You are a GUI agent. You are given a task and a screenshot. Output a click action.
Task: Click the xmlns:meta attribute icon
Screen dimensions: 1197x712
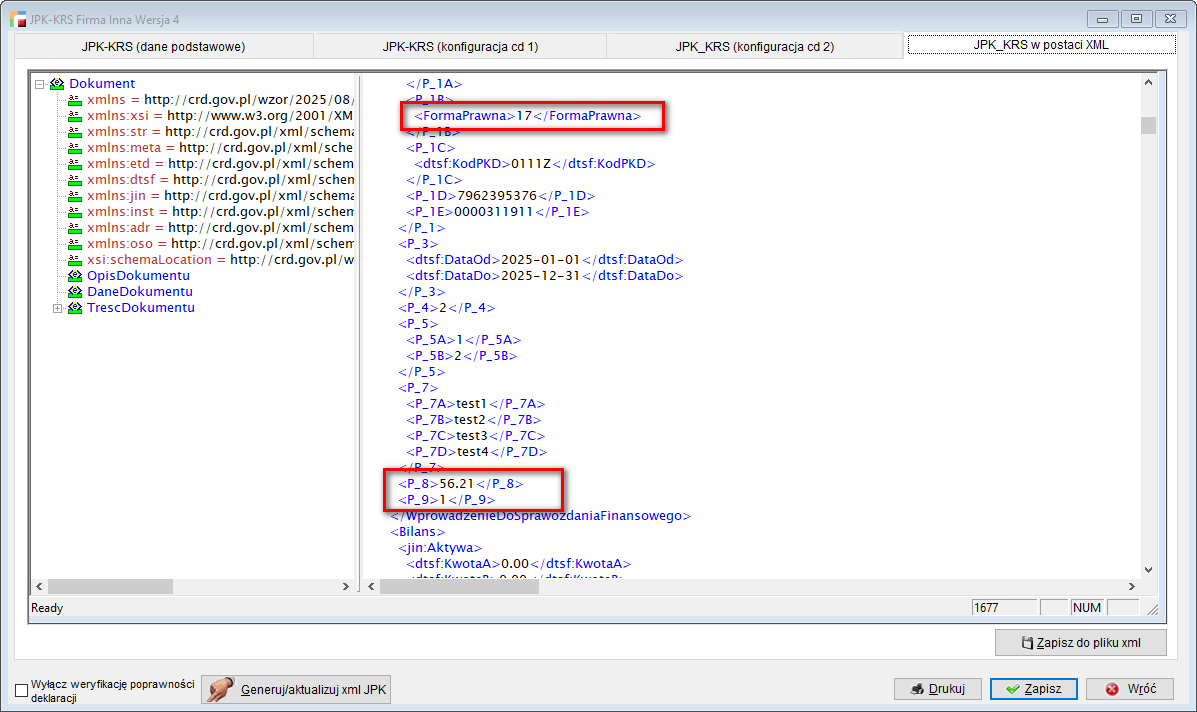(x=75, y=148)
